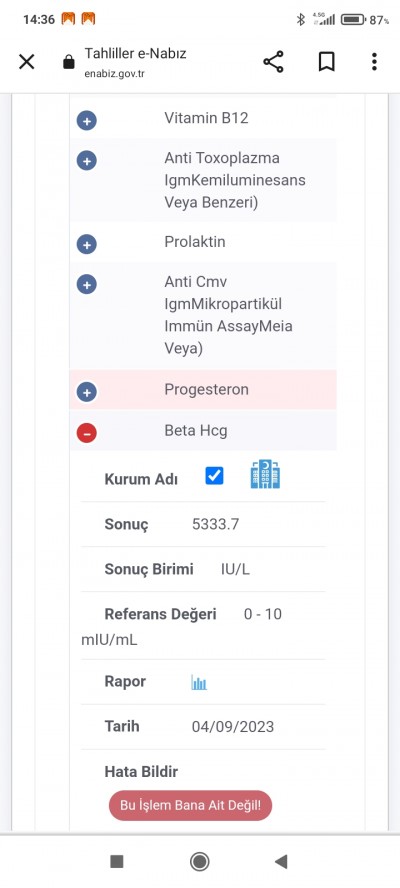Expand the Anti Cmv IgM row
Image resolution: width=400 pixels, height=888 pixels.
(87, 284)
